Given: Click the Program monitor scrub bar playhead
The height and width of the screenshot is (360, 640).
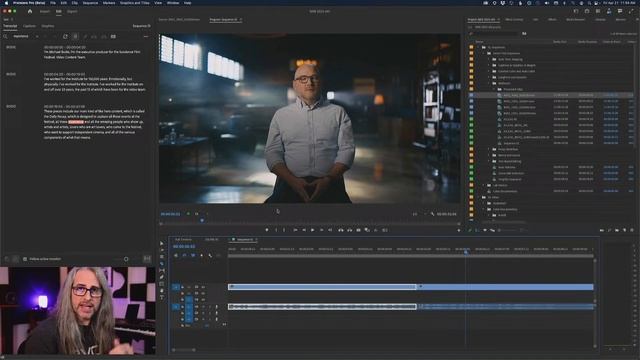Looking at the screenshot, I should point(202,220).
